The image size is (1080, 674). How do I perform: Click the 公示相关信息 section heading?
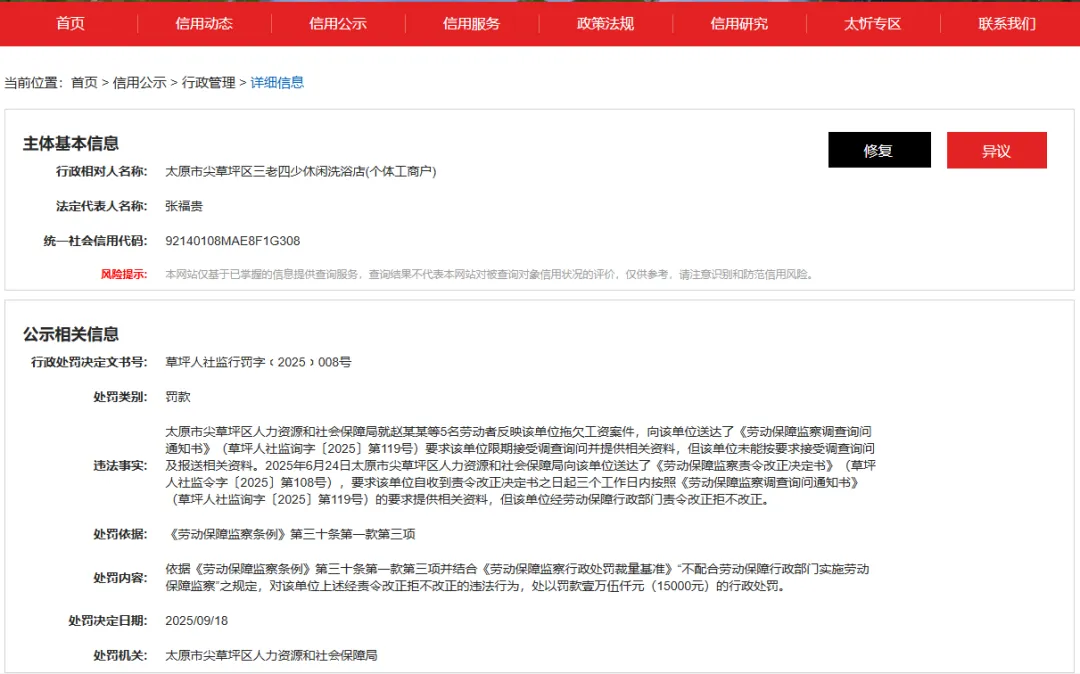click(x=71, y=335)
